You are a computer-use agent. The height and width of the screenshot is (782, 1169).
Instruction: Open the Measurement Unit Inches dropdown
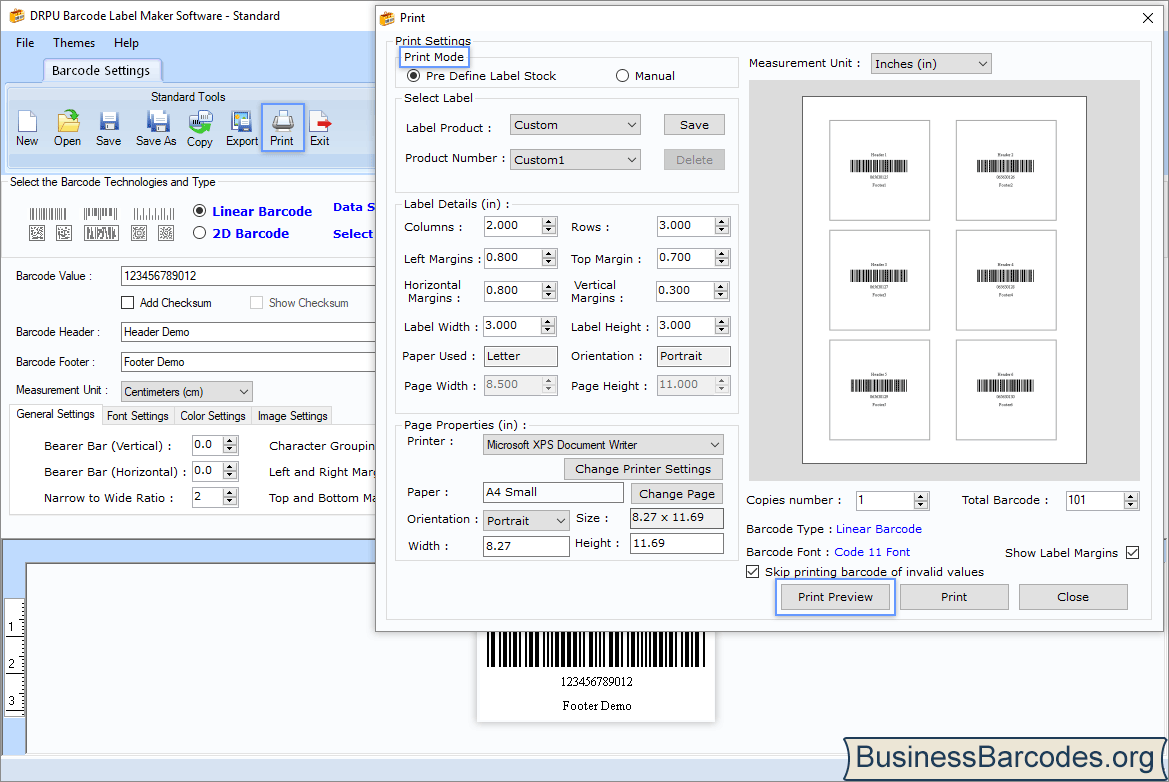(x=931, y=64)
